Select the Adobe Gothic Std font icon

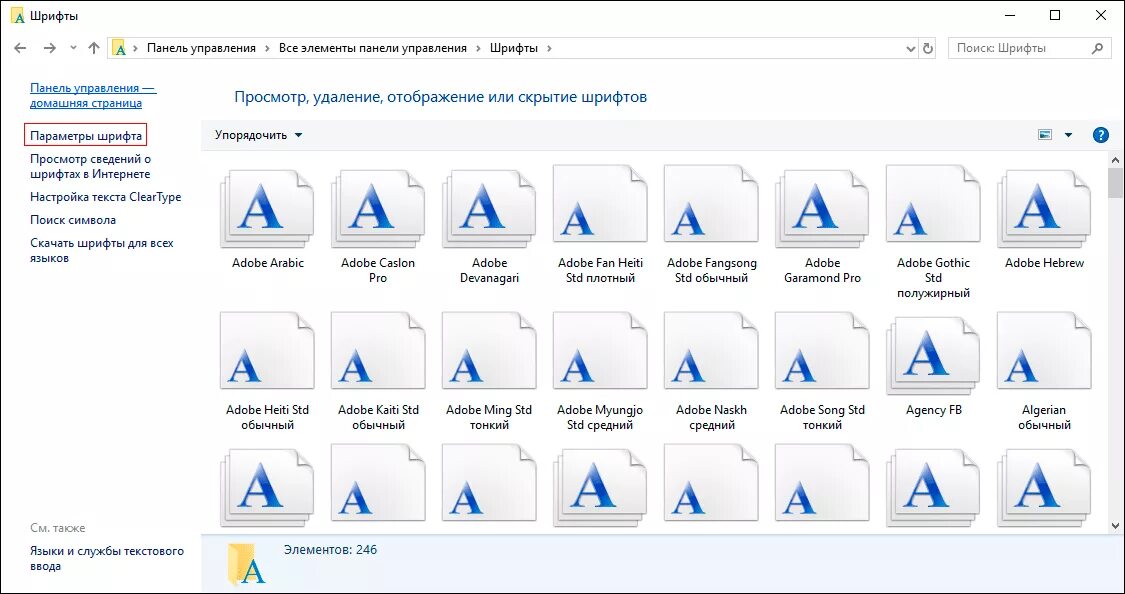(x=933, y=205)
